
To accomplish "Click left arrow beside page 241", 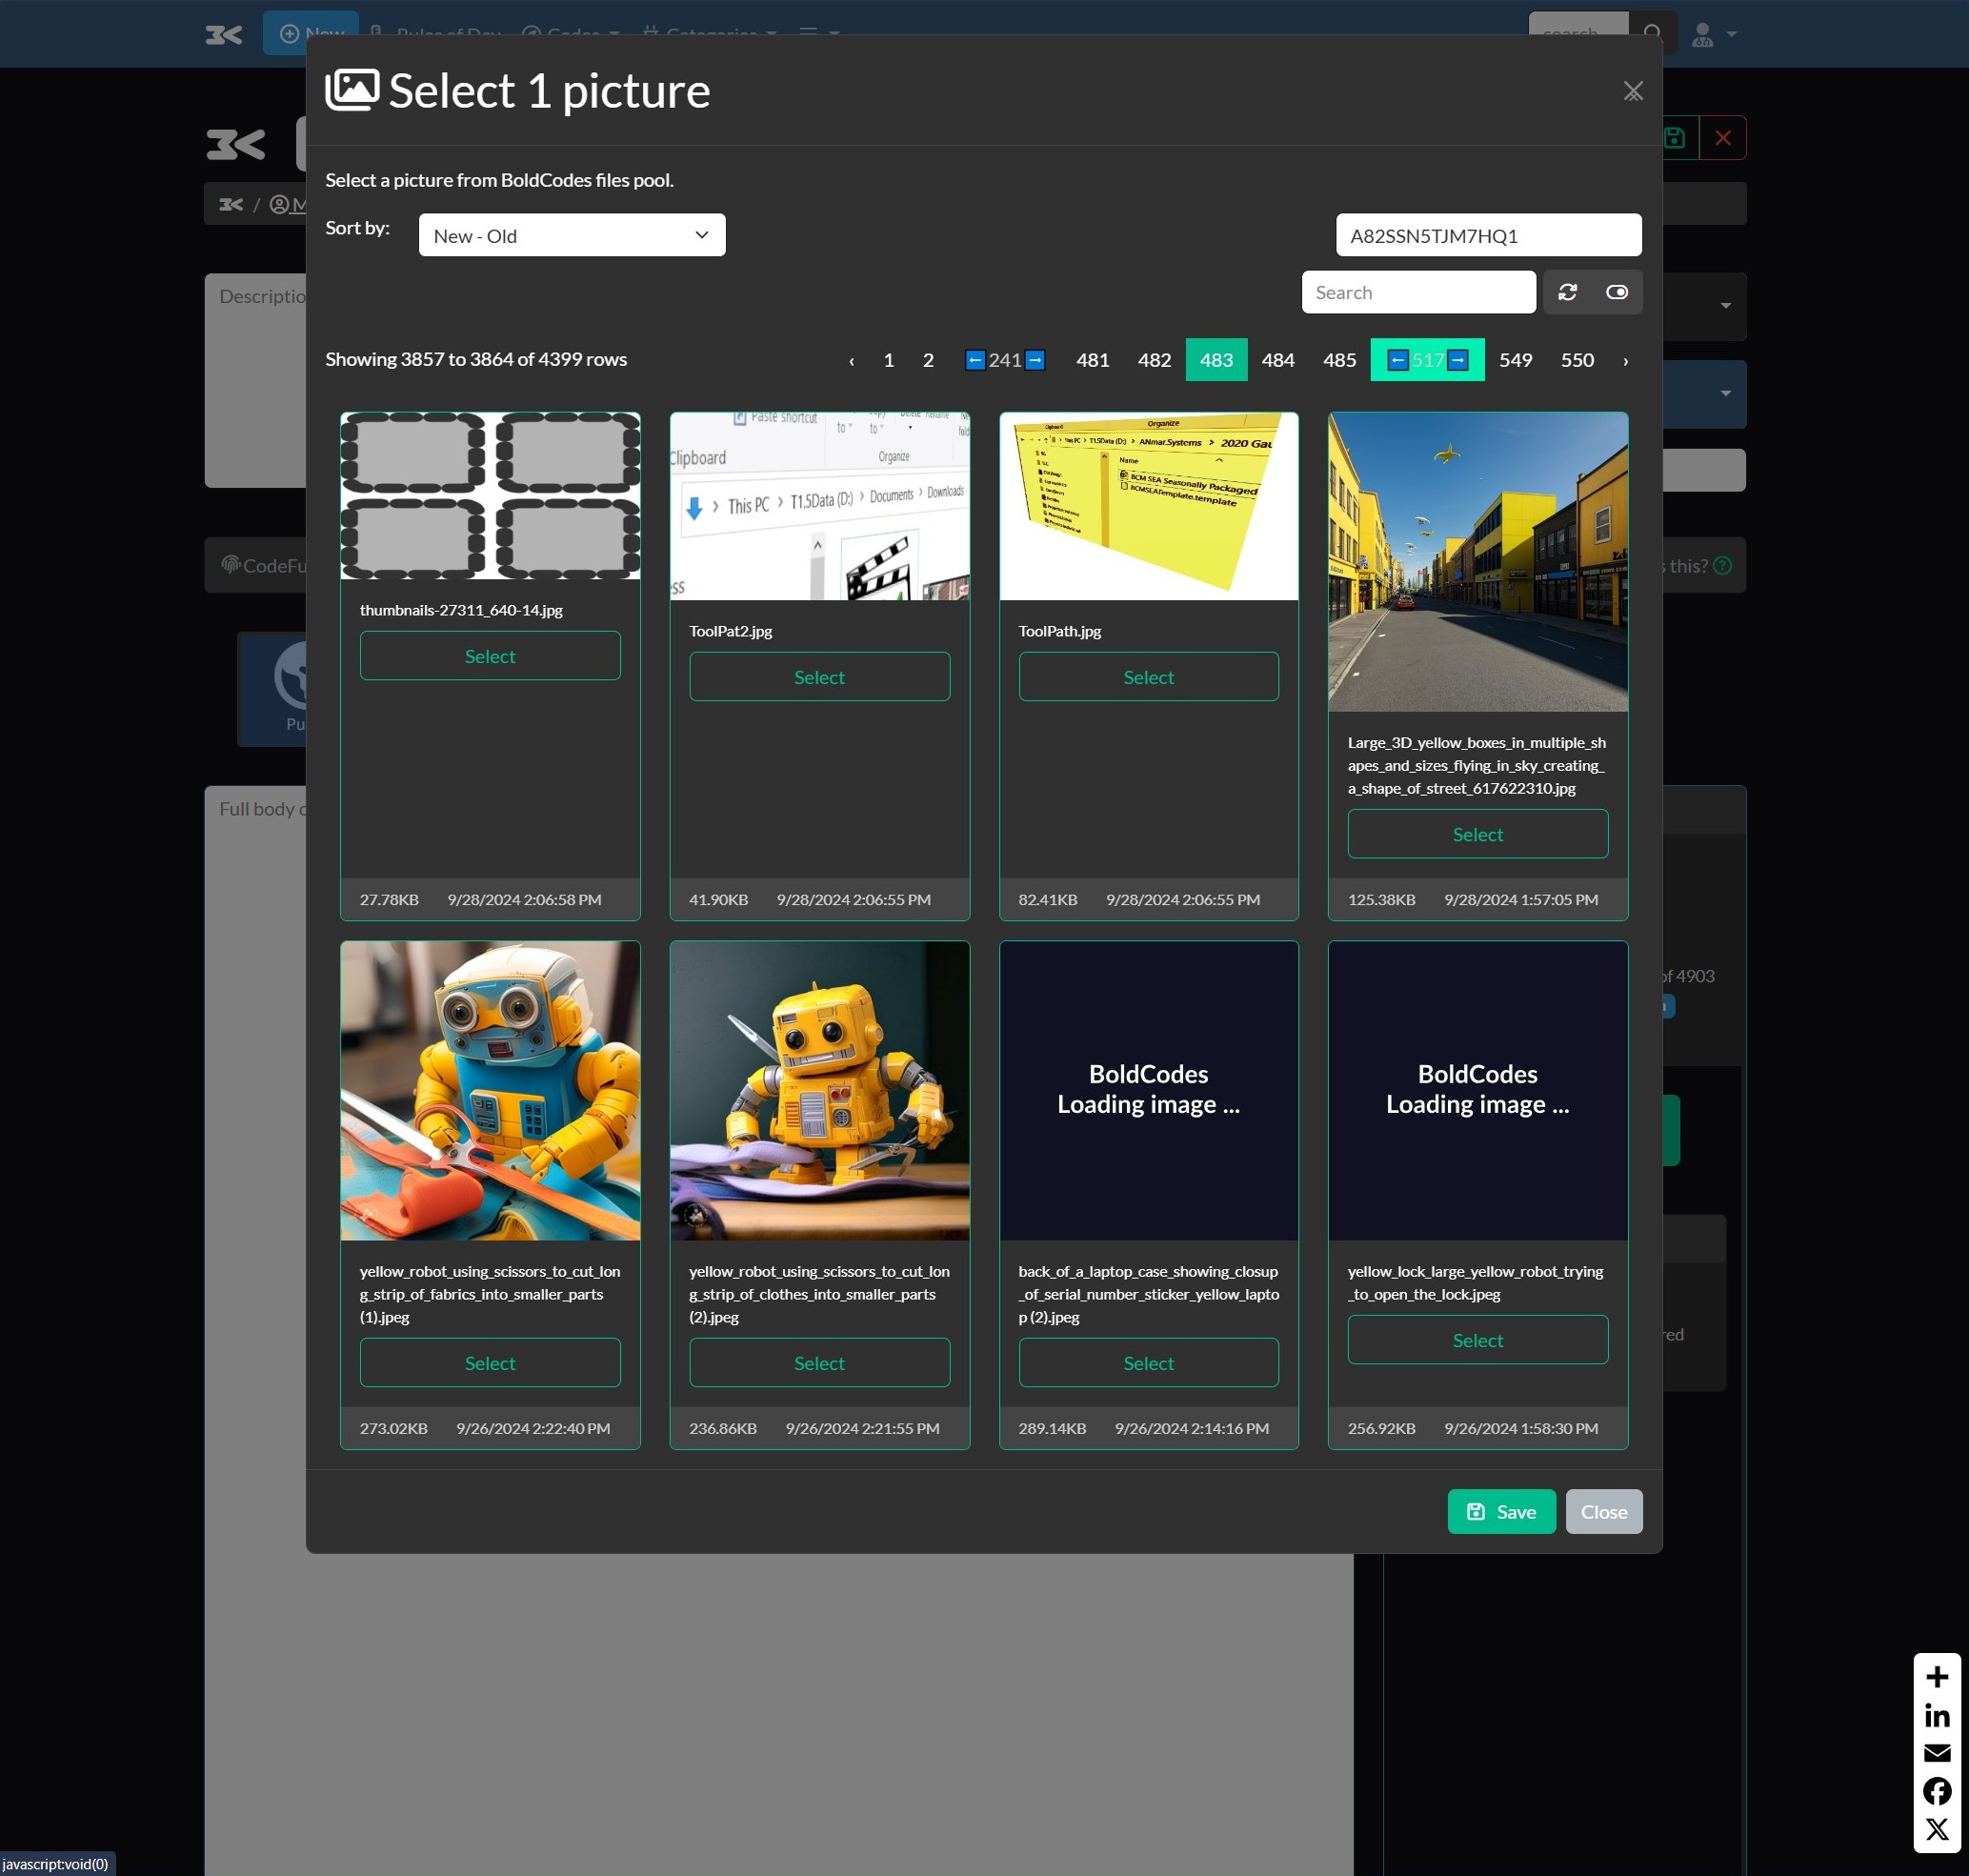I will pos(974,360).
